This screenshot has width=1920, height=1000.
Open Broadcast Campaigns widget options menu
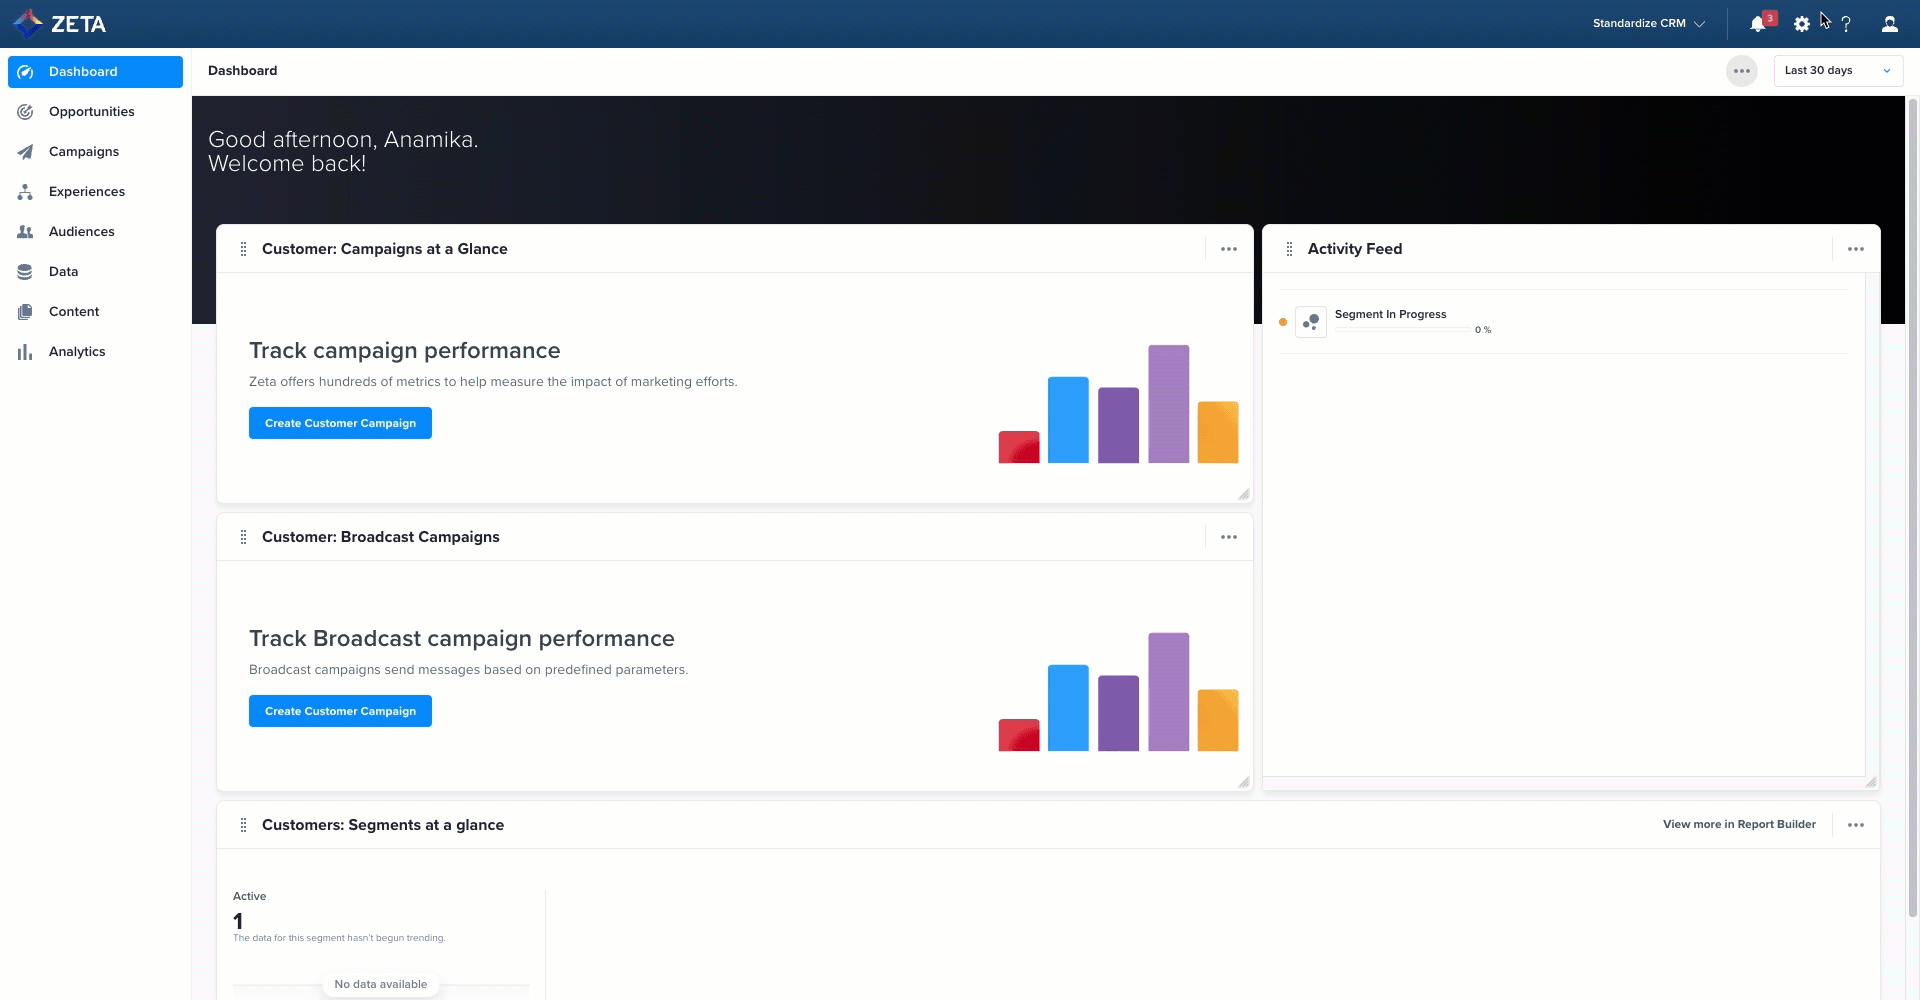click(1228, 537)
